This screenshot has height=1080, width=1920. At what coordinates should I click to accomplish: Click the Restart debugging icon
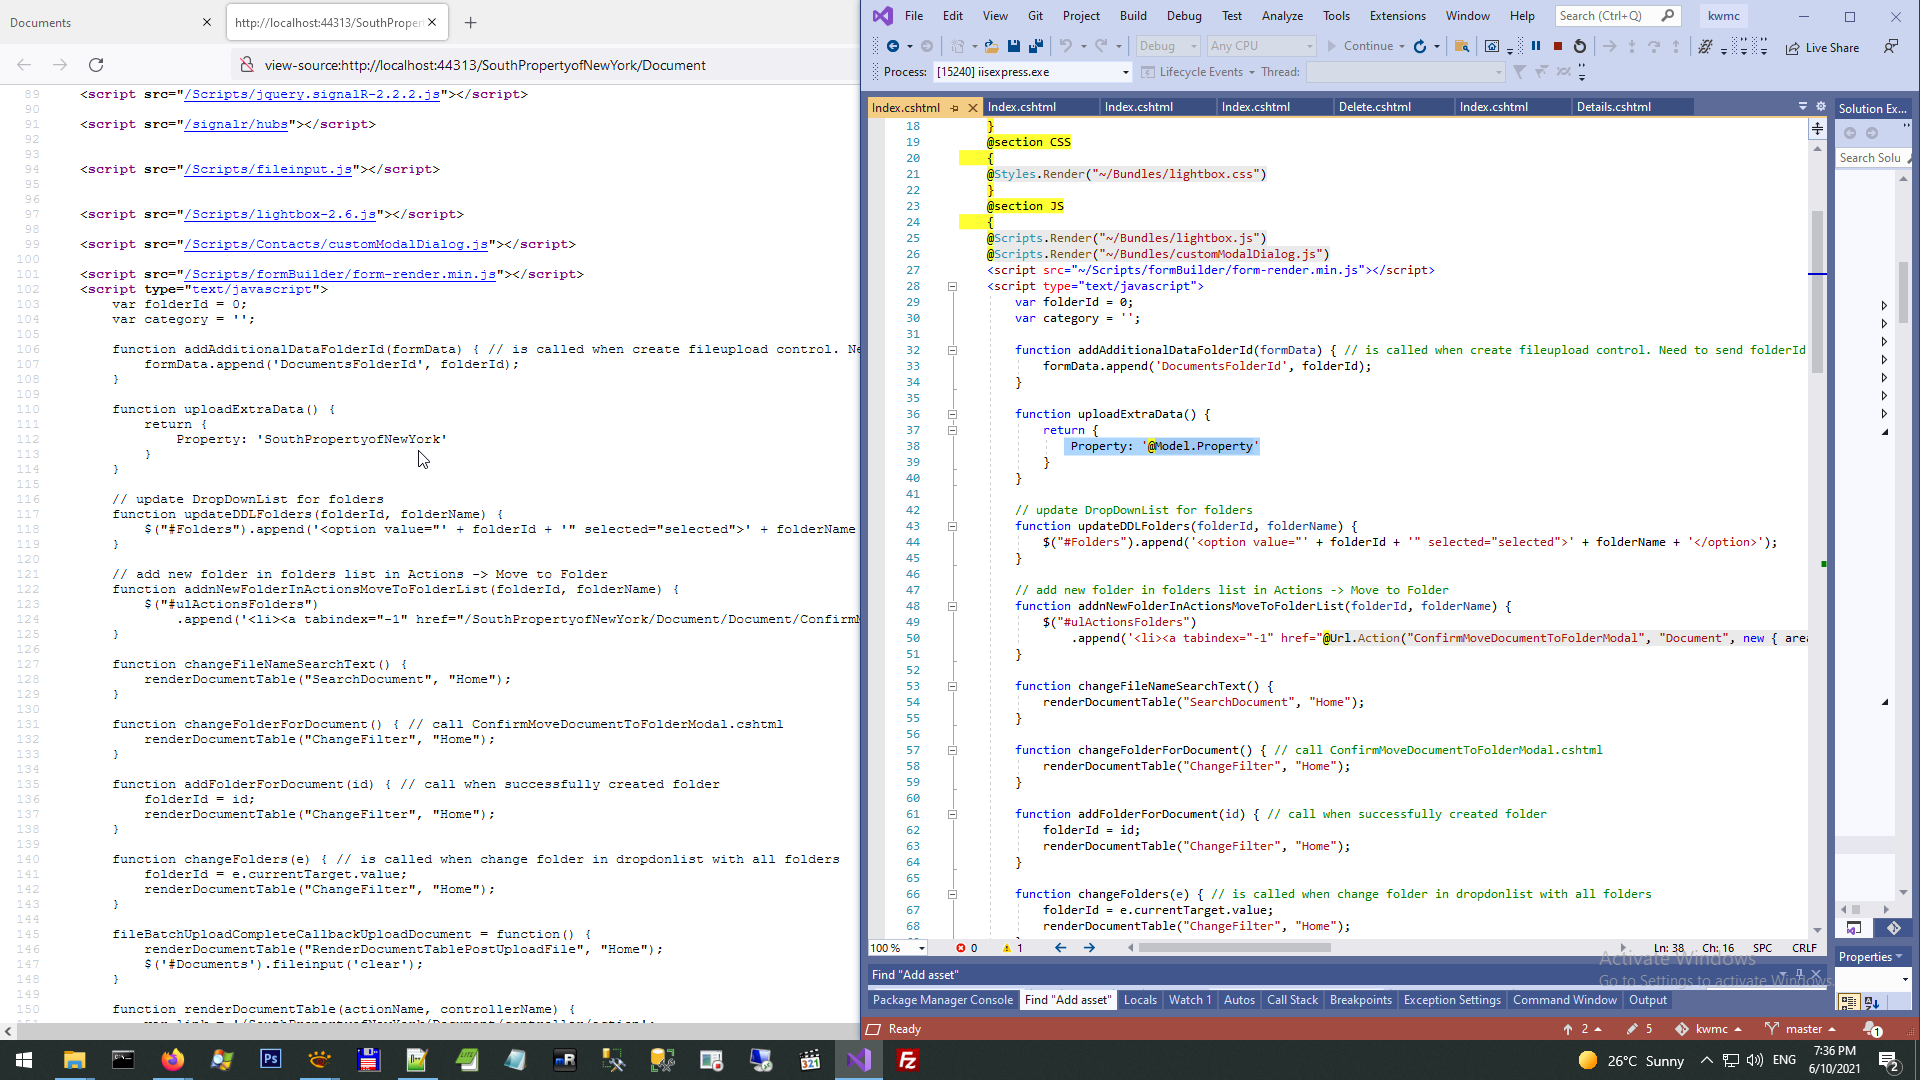pos(1580,46)
